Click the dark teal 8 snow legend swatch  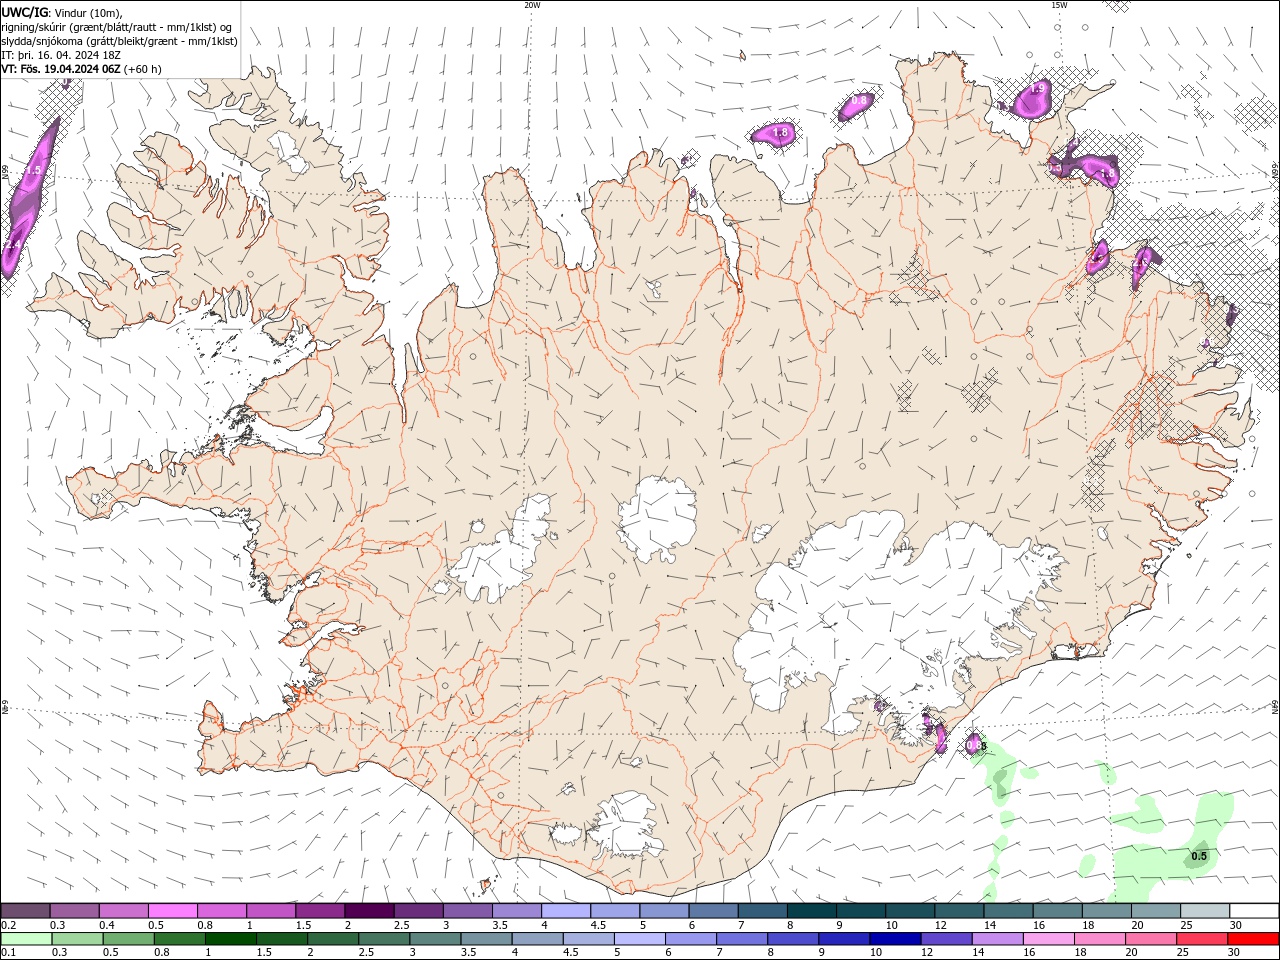pos(811,911)
